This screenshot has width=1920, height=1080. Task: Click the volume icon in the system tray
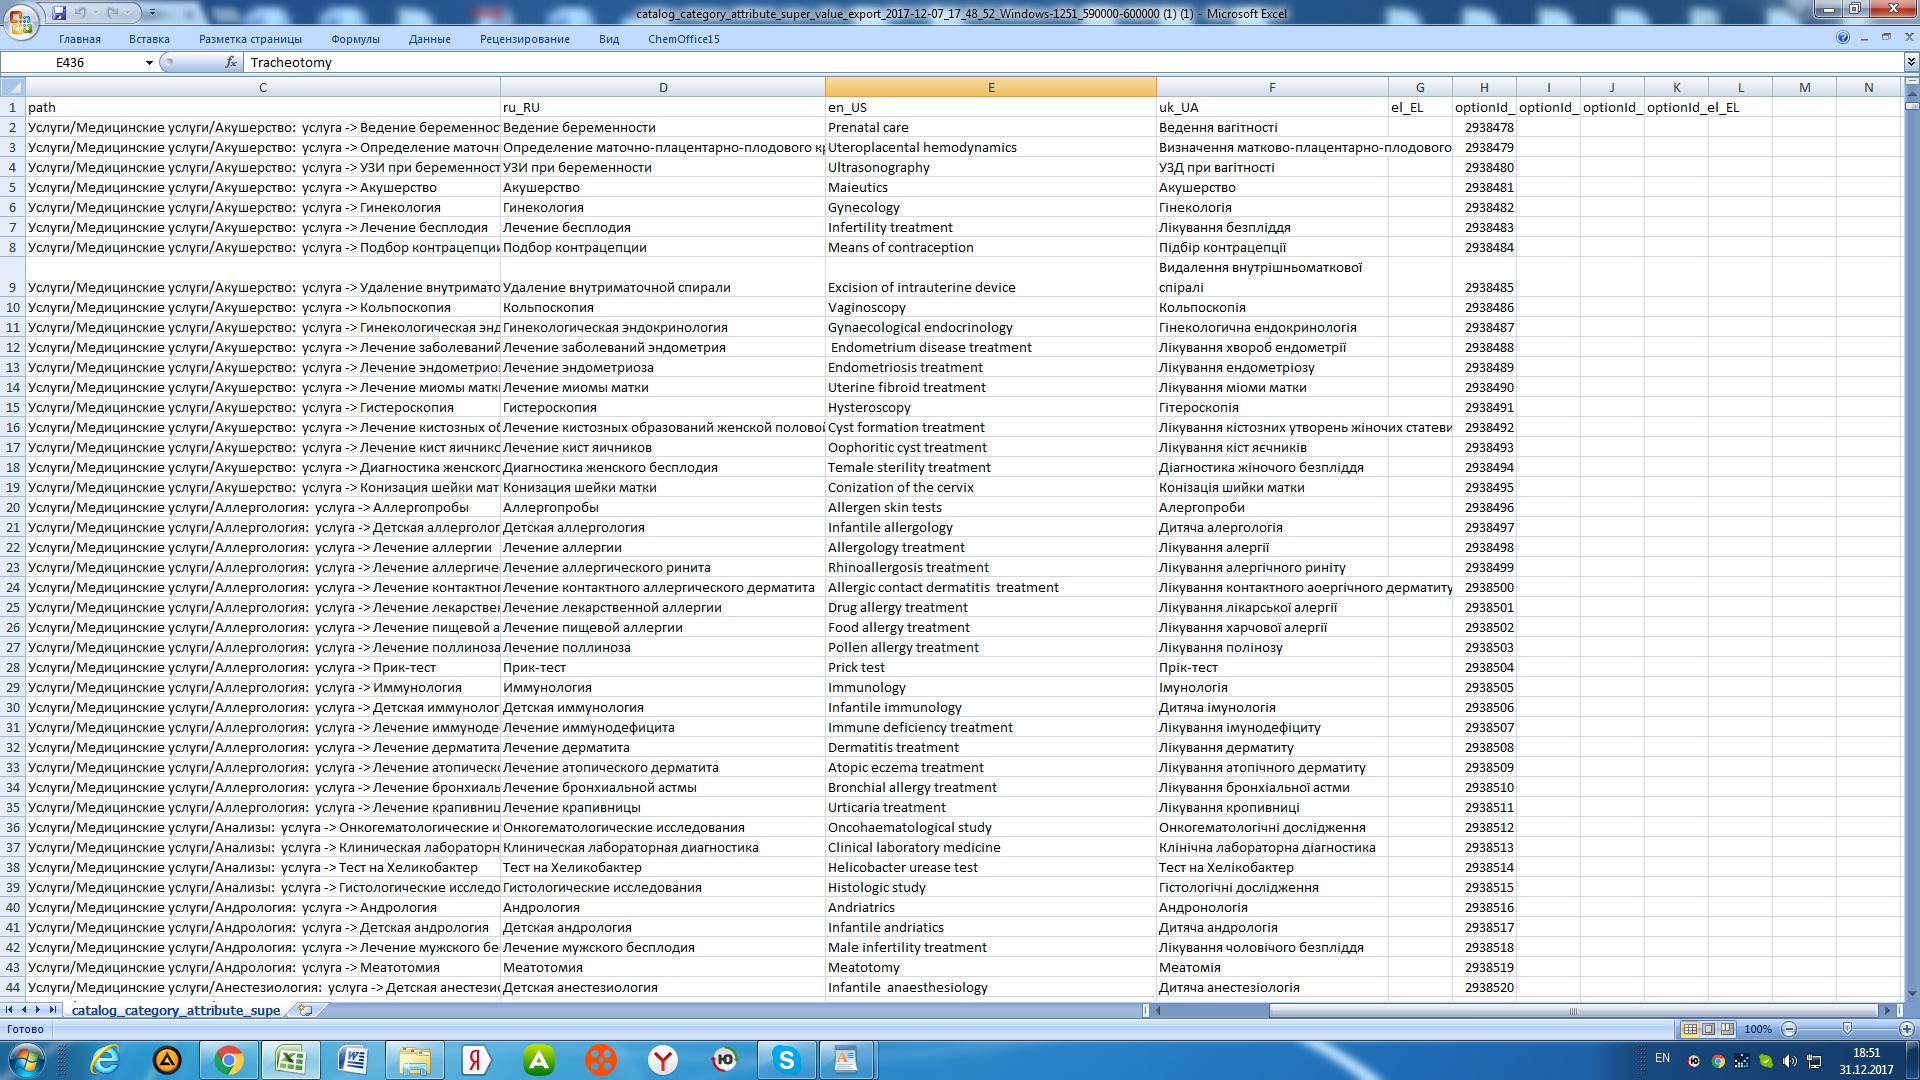[1789, 1061]
